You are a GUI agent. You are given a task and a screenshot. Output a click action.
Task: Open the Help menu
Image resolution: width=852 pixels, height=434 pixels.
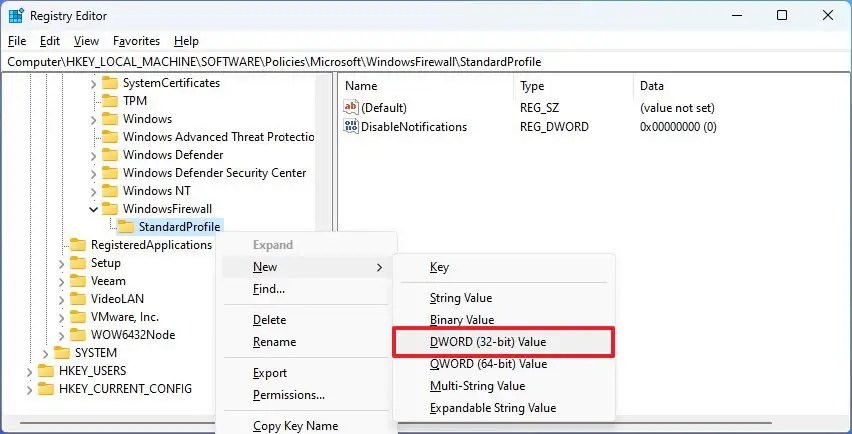tap(186, 41)
